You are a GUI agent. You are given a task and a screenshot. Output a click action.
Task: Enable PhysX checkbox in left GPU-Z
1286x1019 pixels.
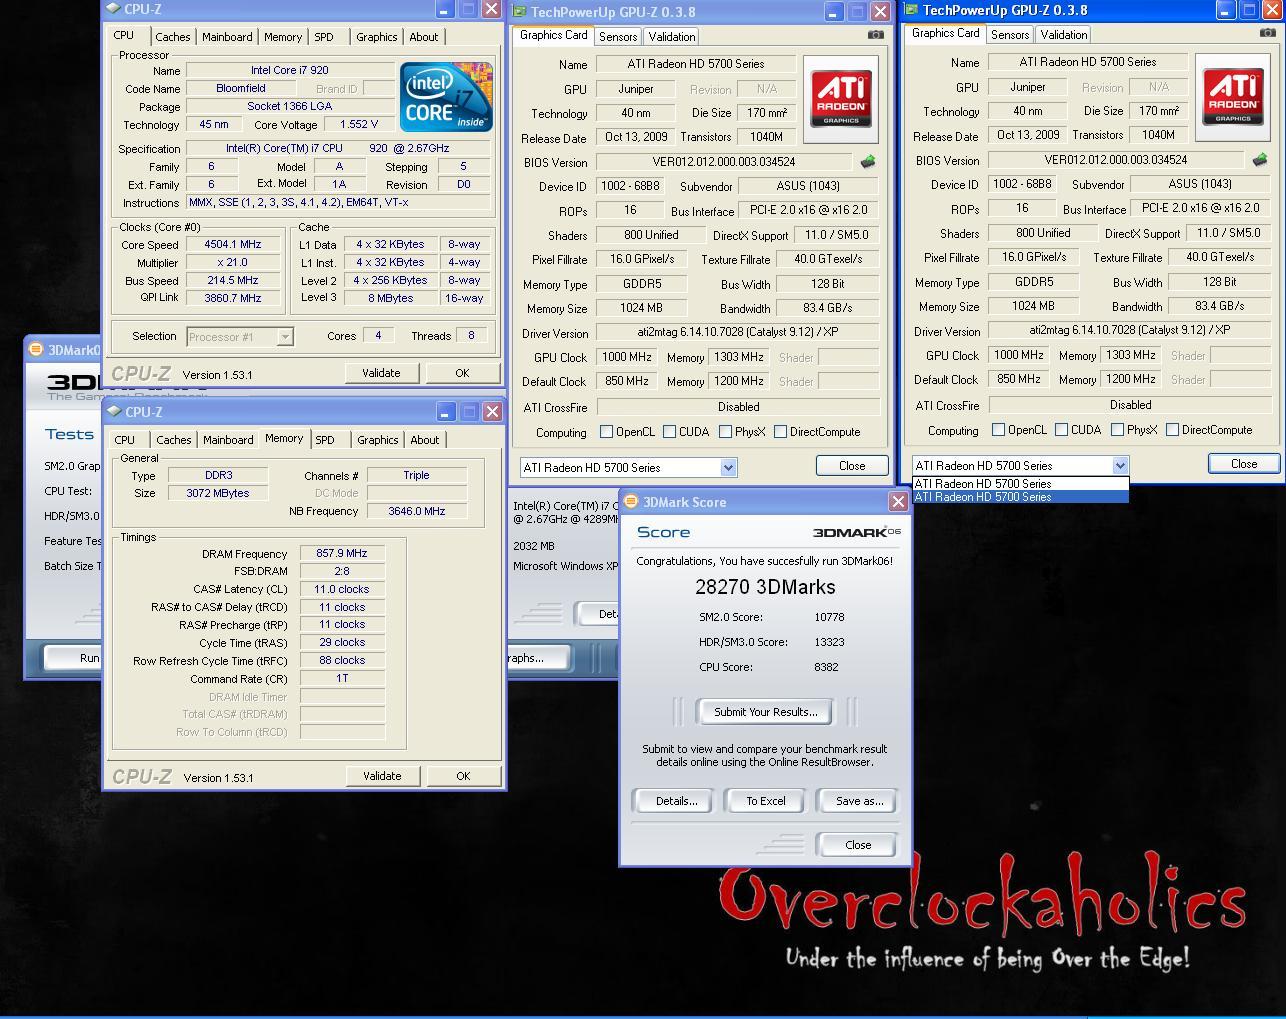point(725,432)
